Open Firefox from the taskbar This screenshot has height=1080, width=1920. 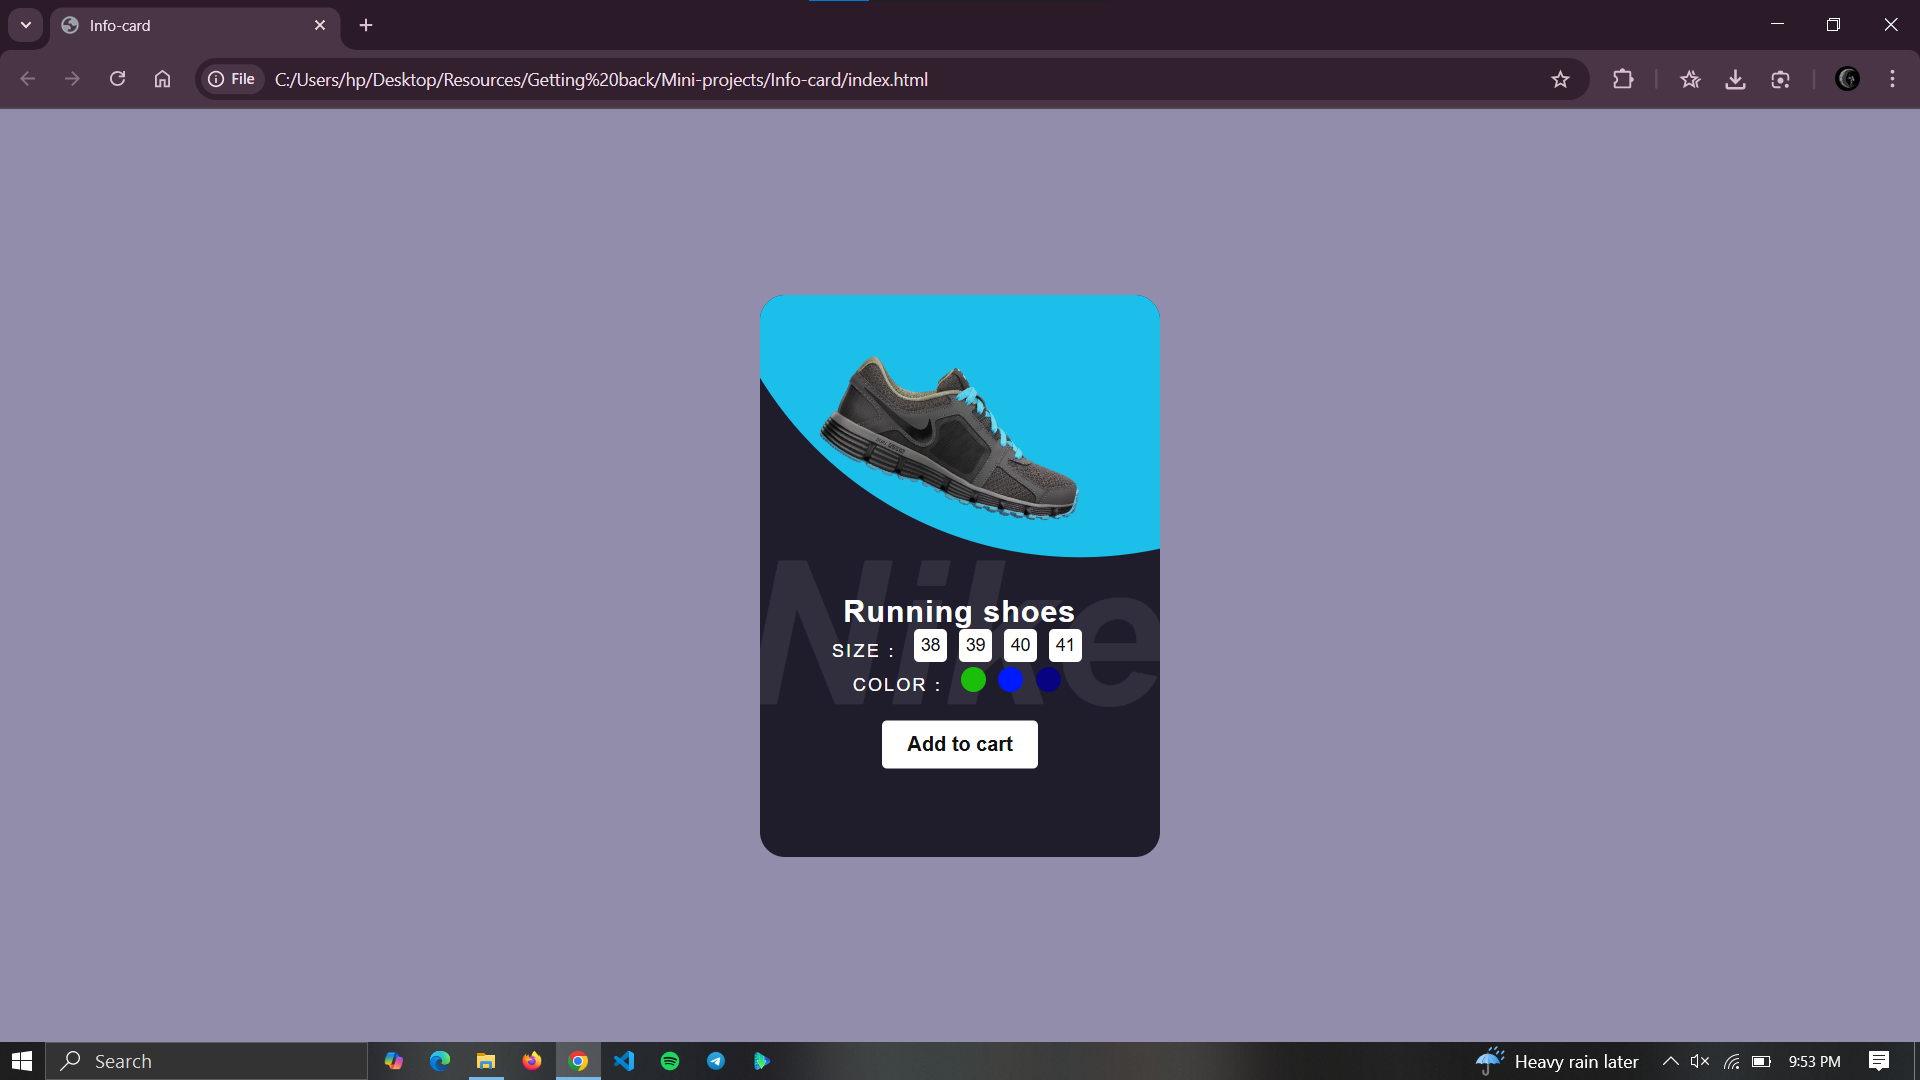[532, 1061]
